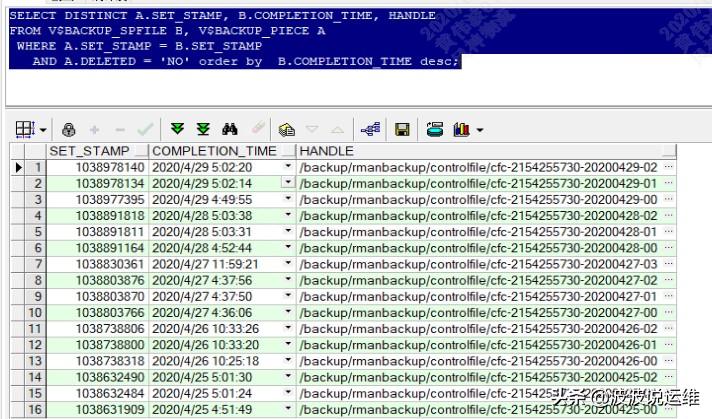Select cell with SET_STAMP 1038891818

pyautogui.click(x=98, y=216)
